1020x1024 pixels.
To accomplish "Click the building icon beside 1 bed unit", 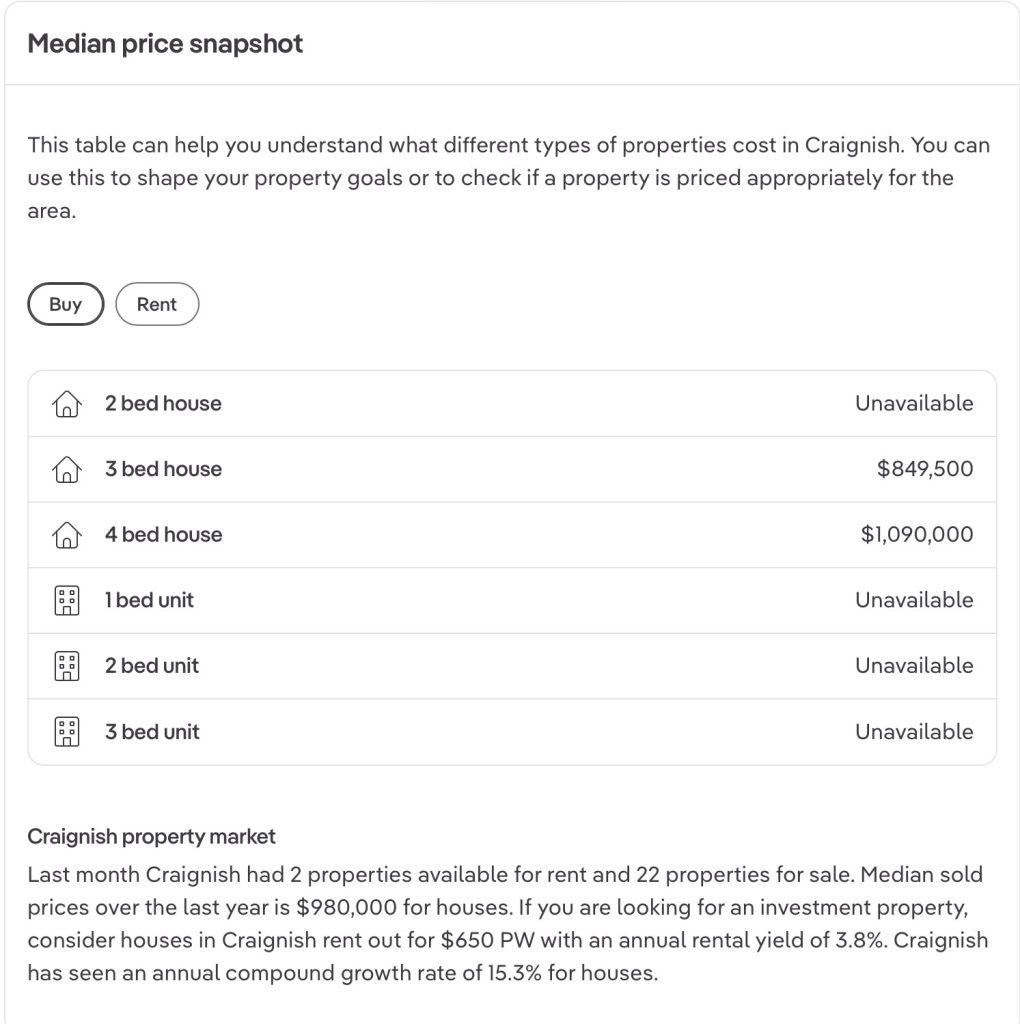I will click(66, 601).
